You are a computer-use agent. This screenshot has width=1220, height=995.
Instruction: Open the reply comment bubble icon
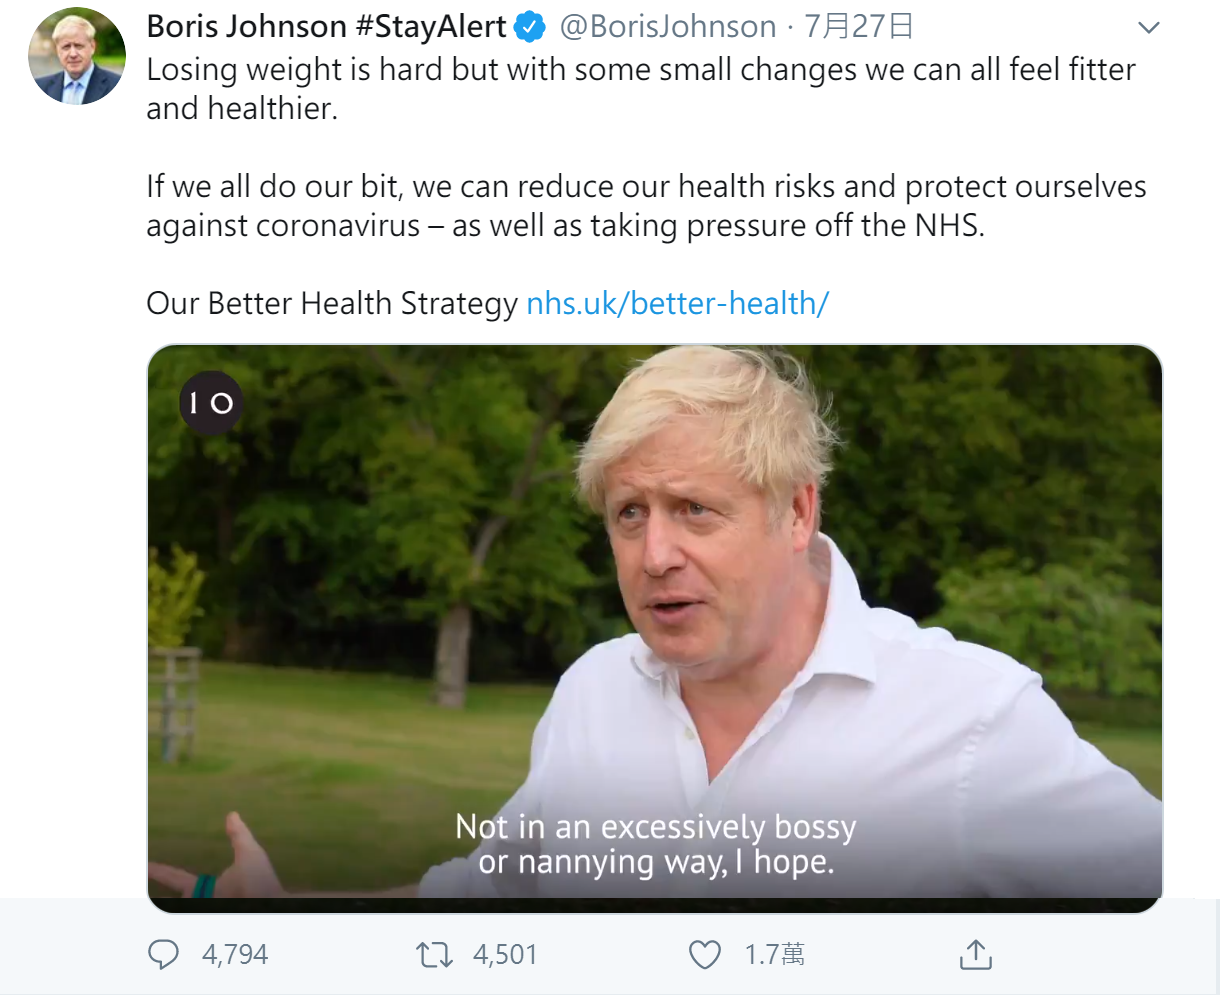pos(163,955)
